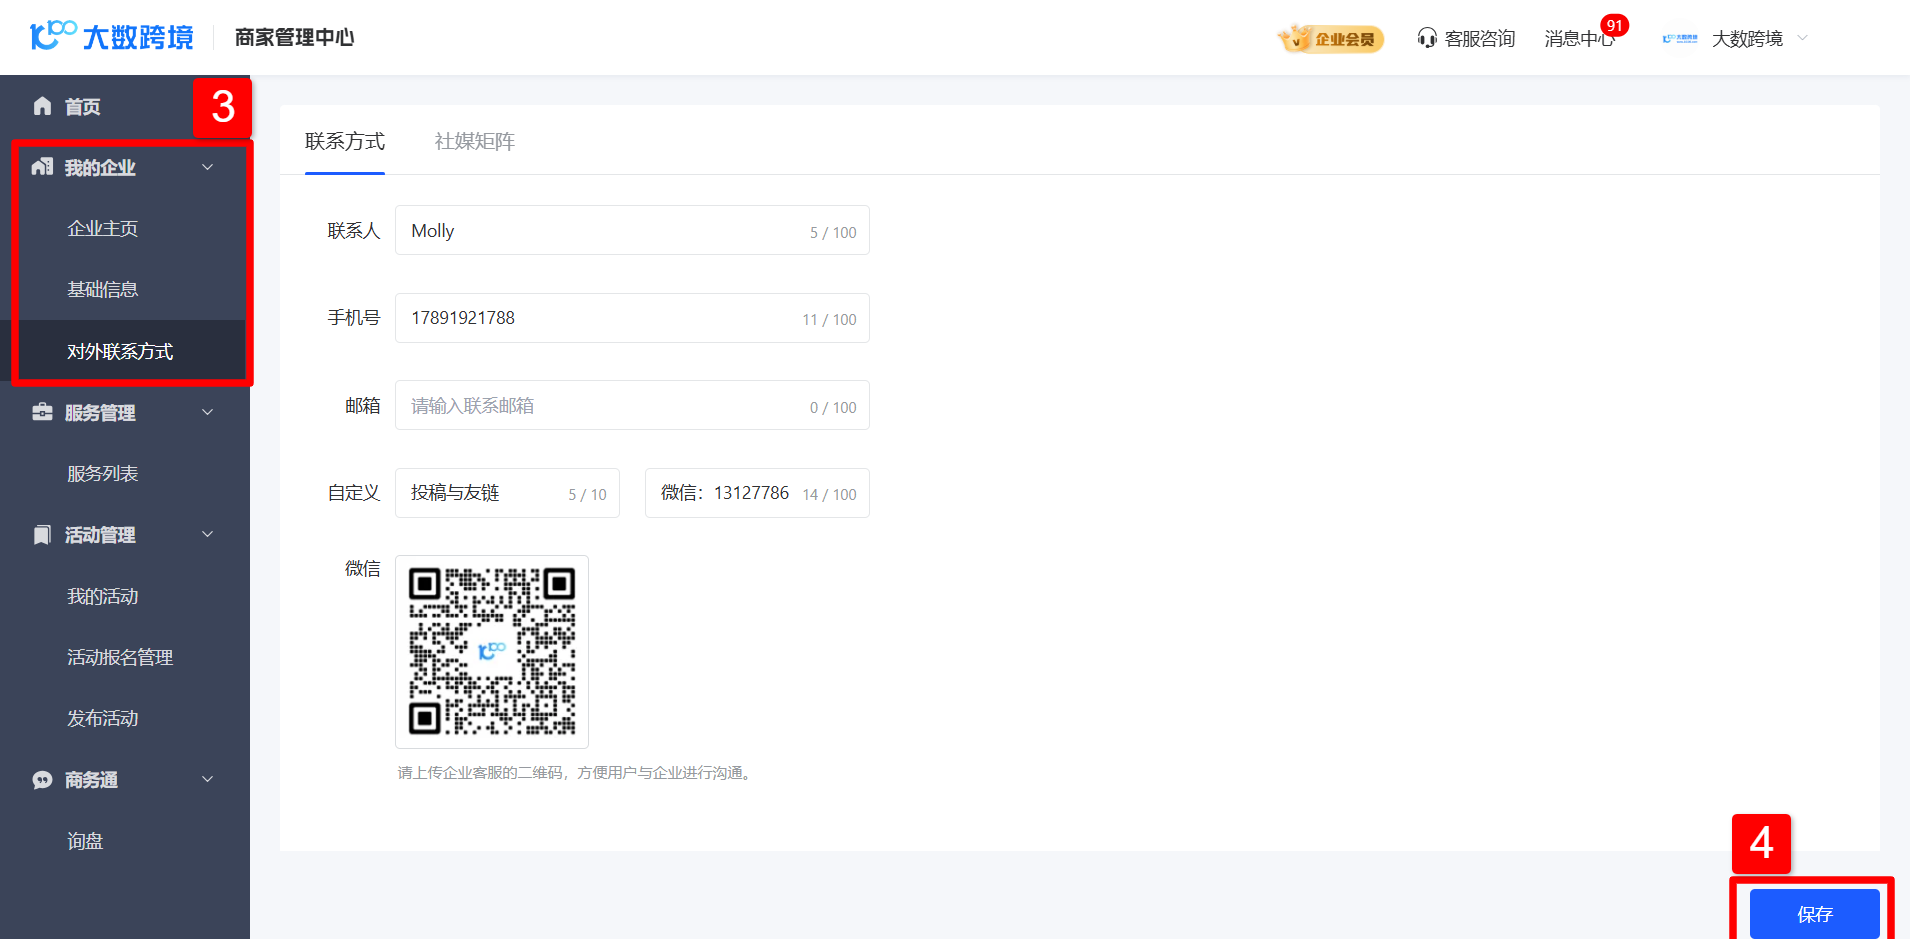Click the 首页 home icon
Screen dimensions: 1910x939
pos(42,106)
